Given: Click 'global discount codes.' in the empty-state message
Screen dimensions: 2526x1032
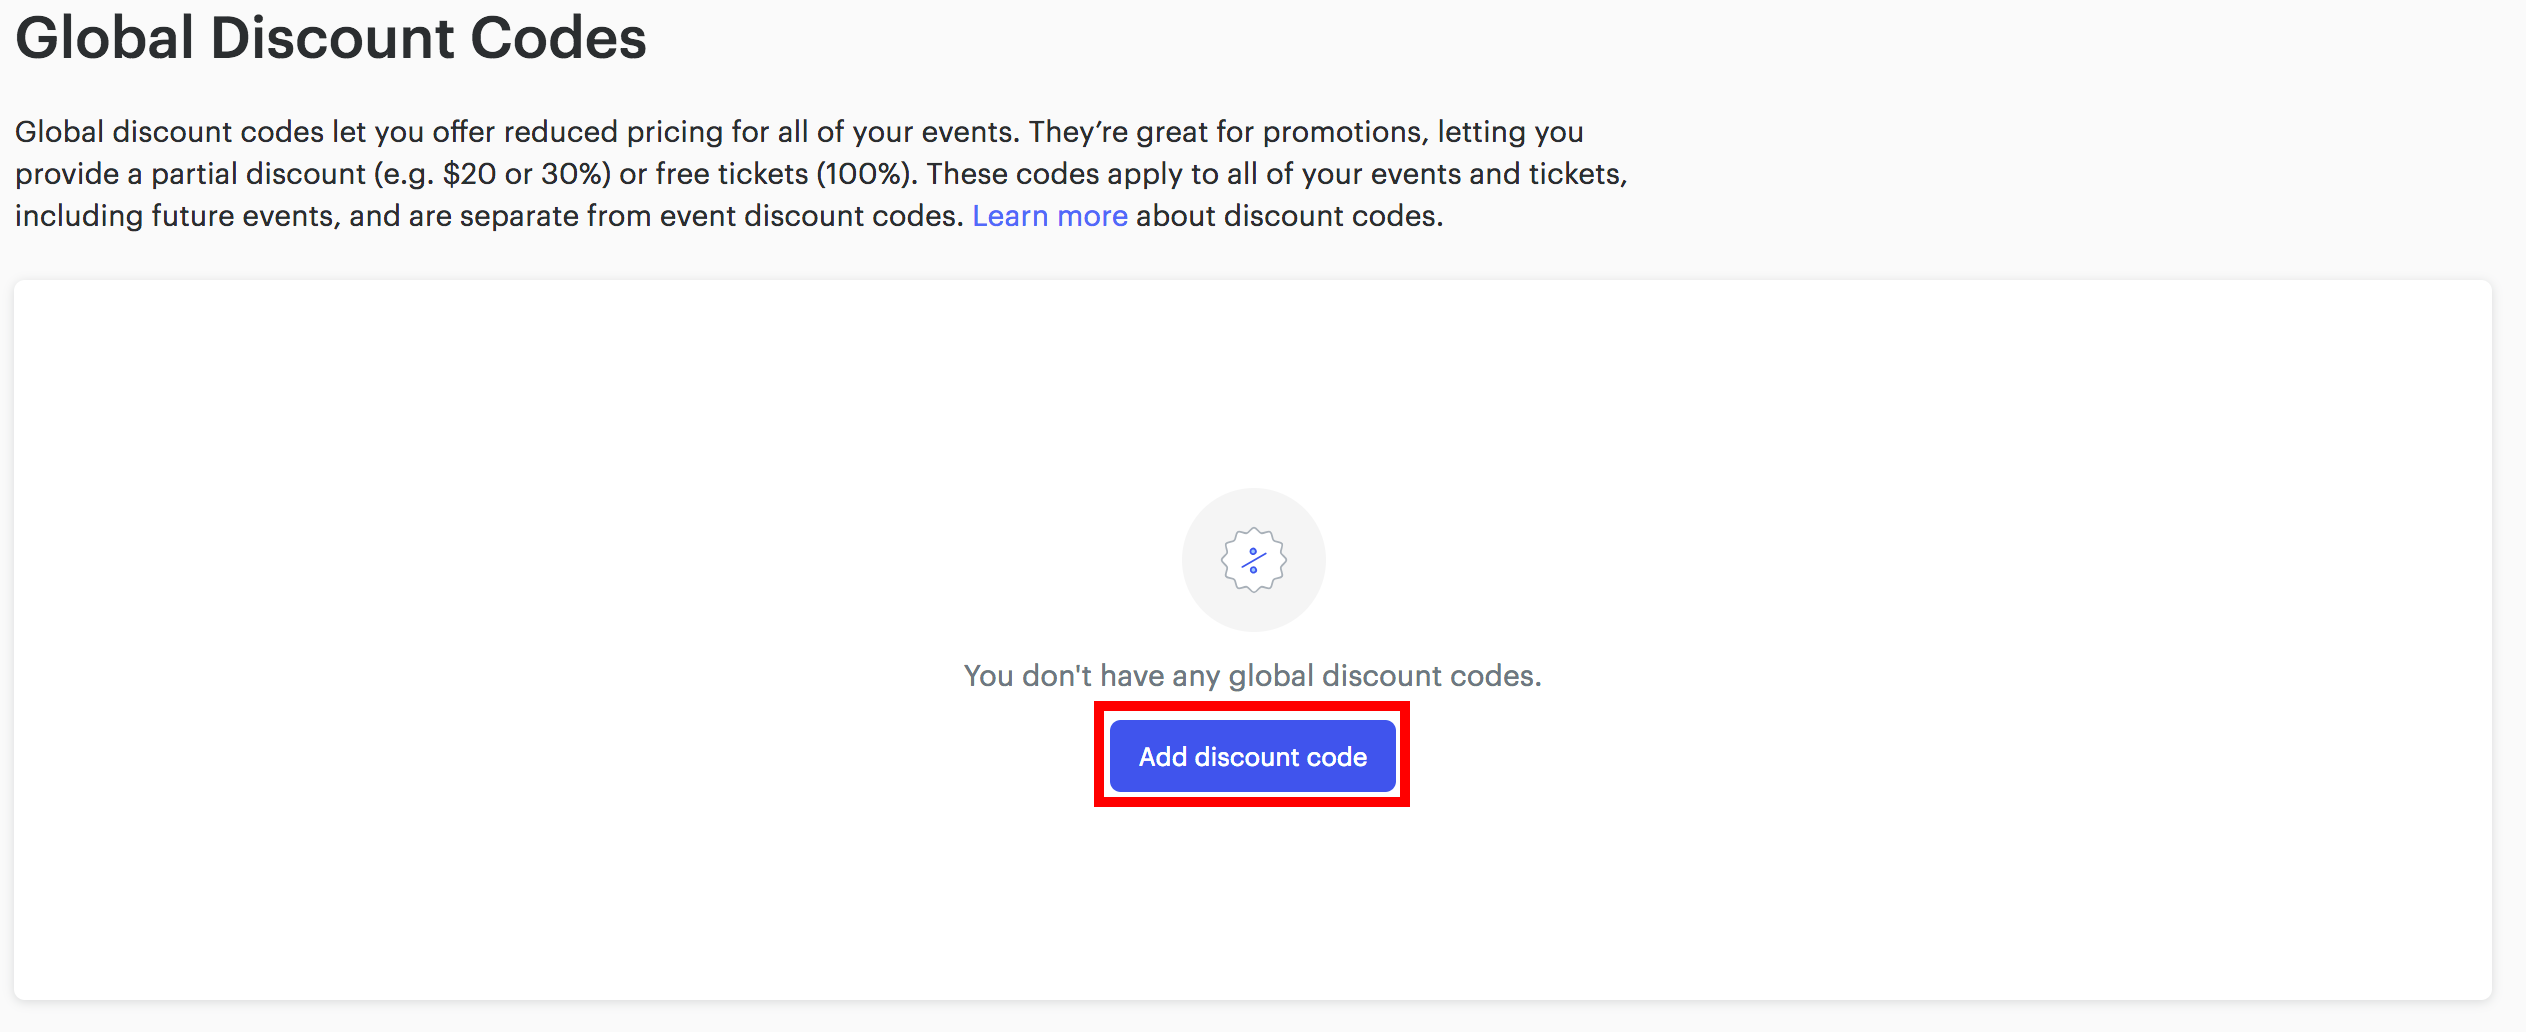Looking at the screenshot, I should pyautogui.click(x=1385, y=676).
